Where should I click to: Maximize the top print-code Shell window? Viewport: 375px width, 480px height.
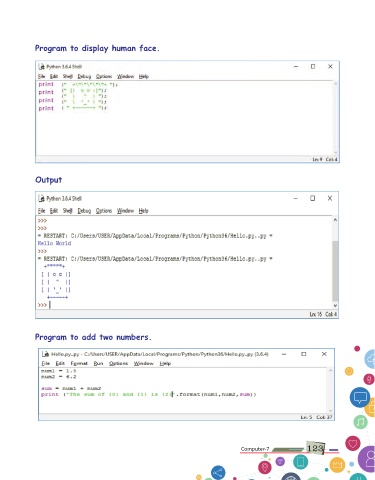pos(313,67)
